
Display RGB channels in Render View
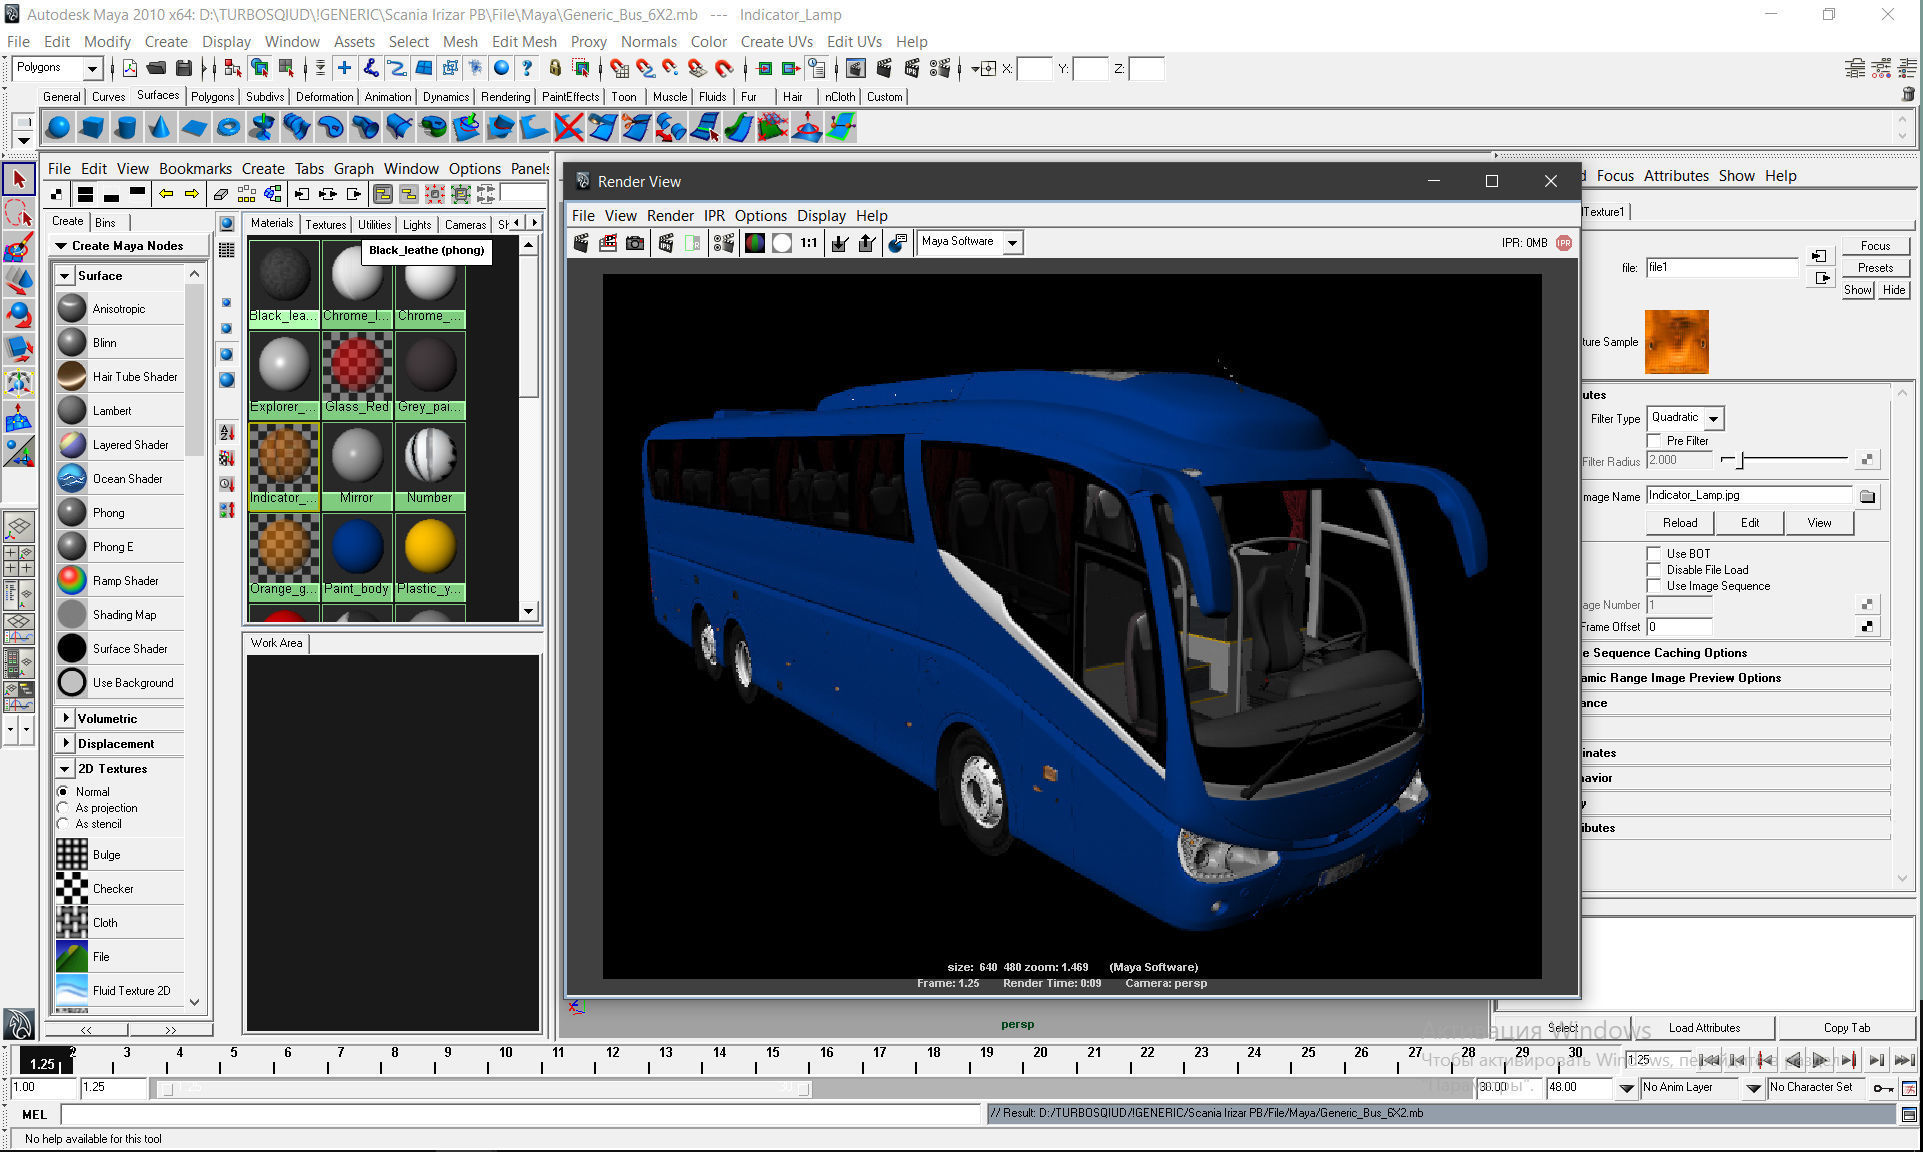coord(755,243)
